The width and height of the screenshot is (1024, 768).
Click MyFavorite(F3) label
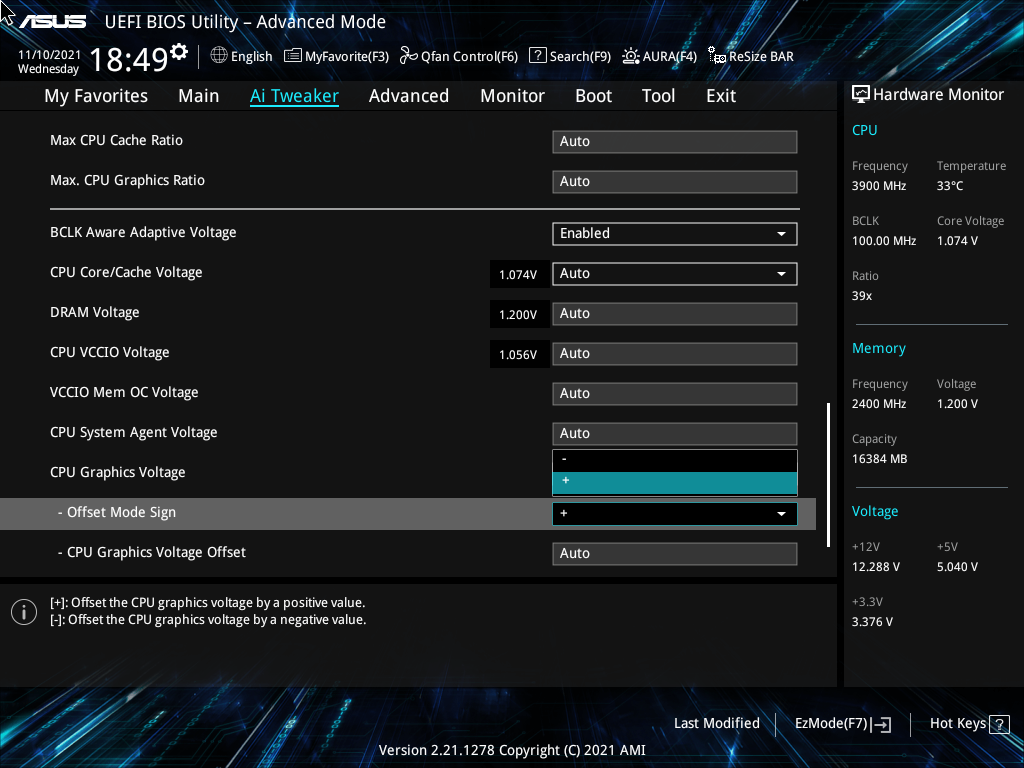click(x=347, y=57)
